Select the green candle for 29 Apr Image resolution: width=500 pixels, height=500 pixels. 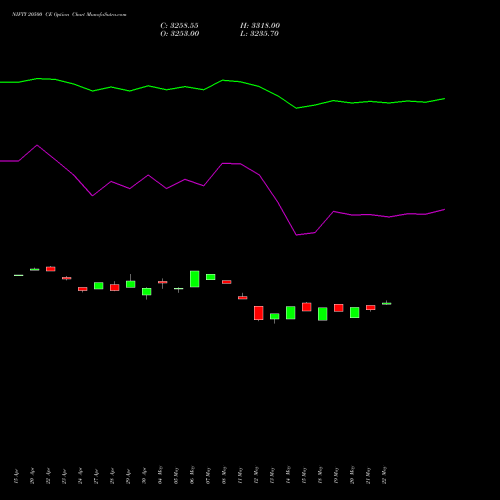[x=131, y=284]
